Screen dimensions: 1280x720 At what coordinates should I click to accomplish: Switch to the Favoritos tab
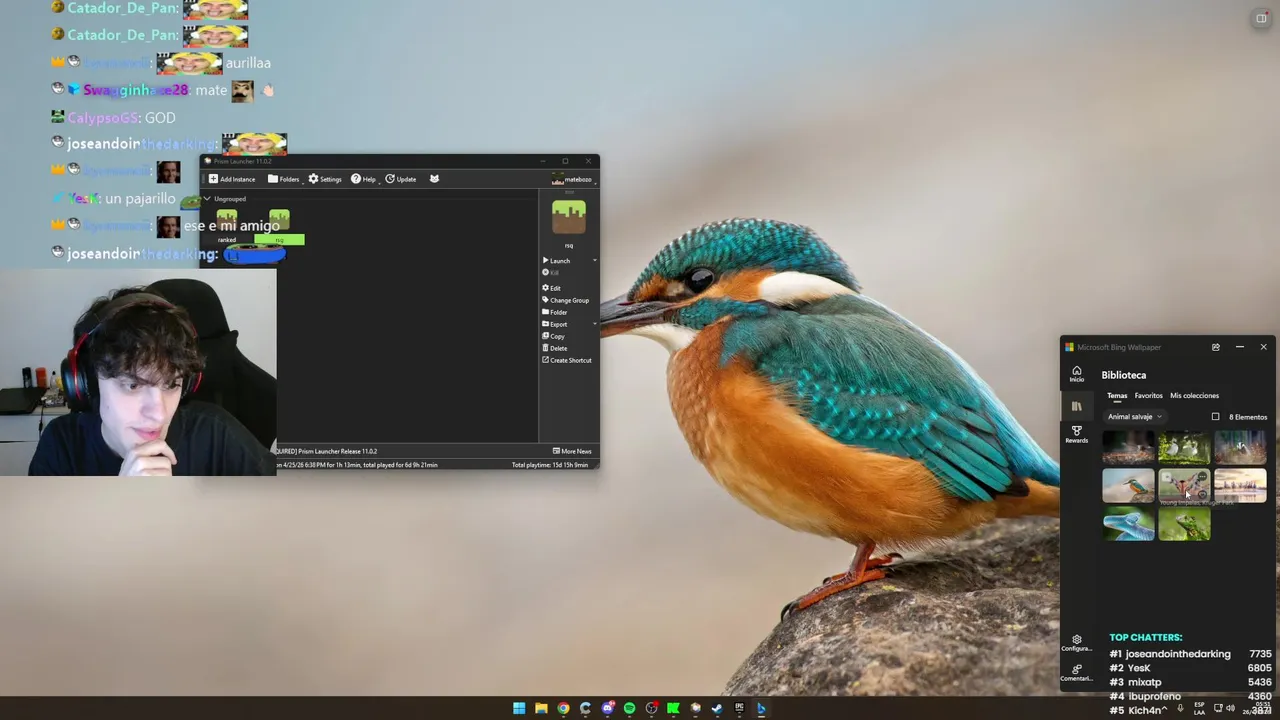coord(1148,396)
